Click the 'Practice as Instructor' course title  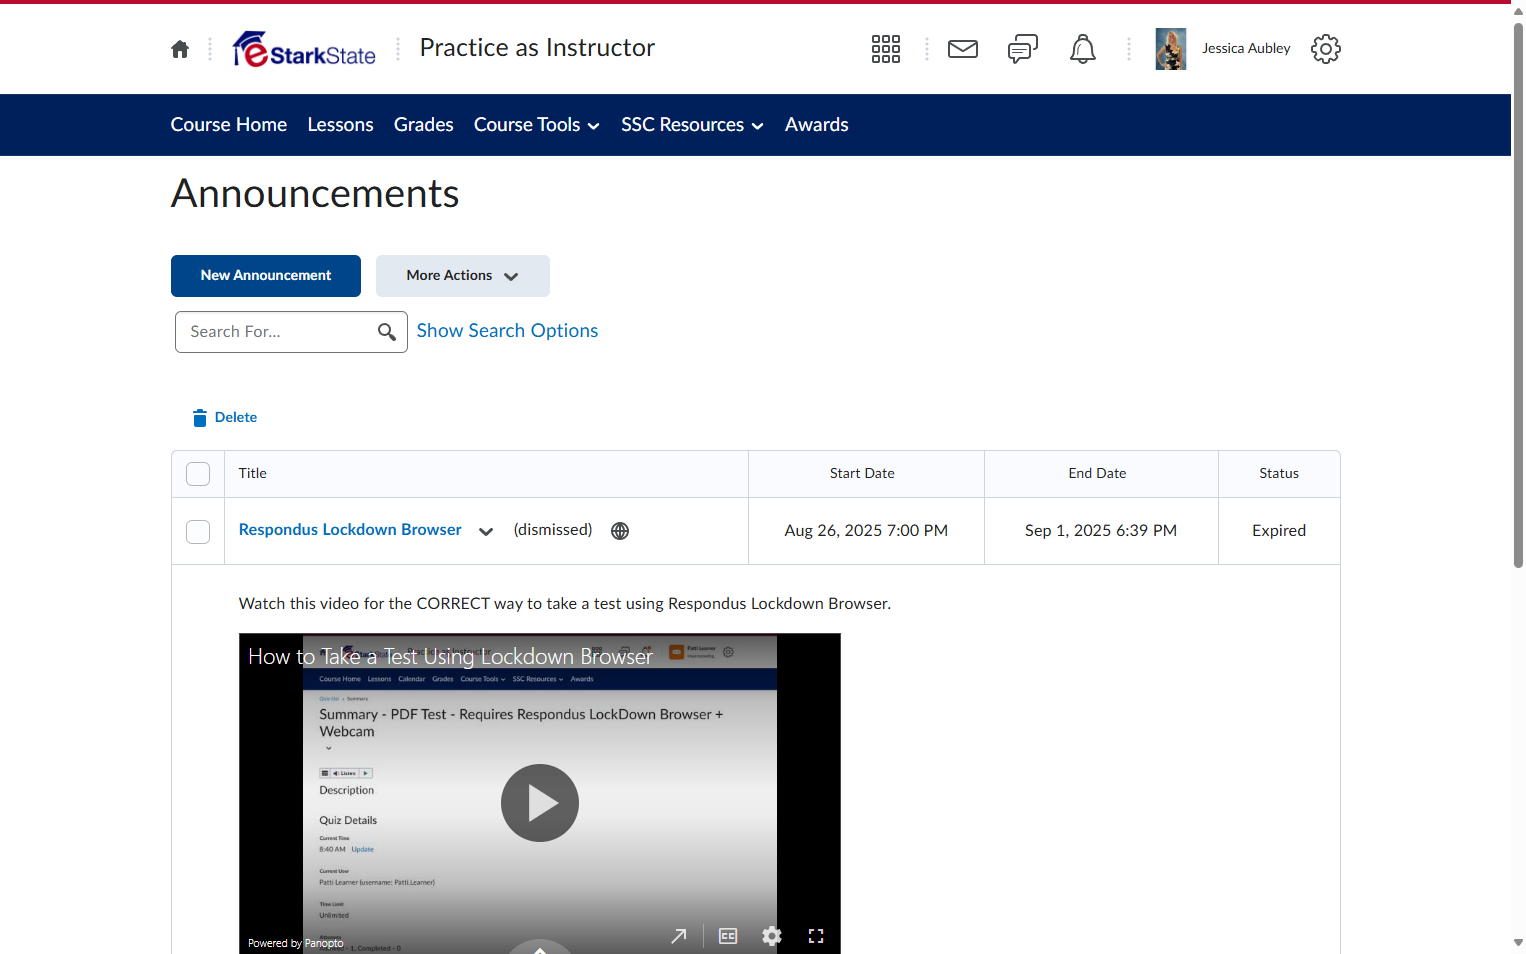click(x=537, y=48)
